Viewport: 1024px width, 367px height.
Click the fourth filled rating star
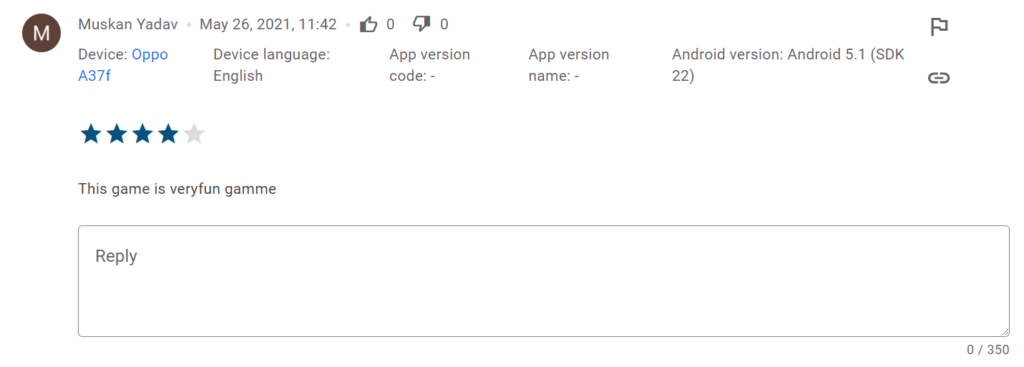tap(168, 135)
